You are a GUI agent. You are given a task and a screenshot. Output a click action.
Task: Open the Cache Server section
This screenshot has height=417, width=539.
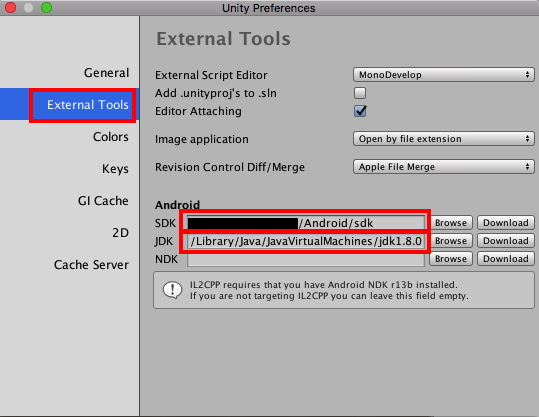click(91, 265)
